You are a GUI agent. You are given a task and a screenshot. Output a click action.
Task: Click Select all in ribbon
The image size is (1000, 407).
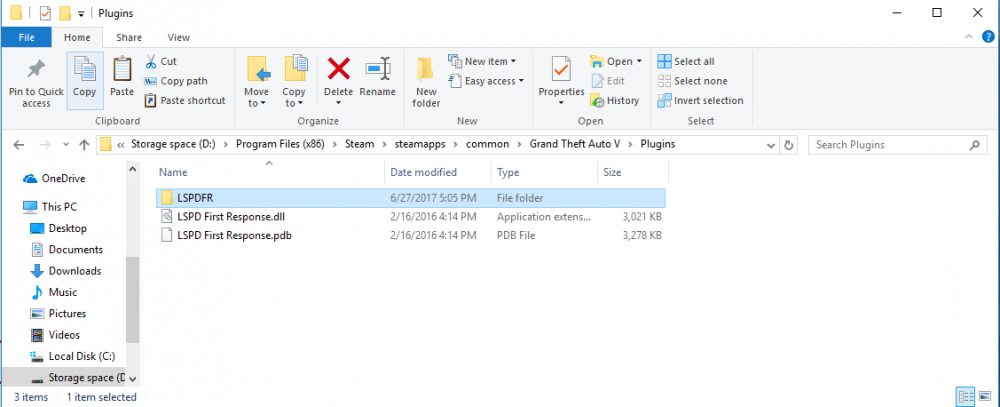coord(686,61)
